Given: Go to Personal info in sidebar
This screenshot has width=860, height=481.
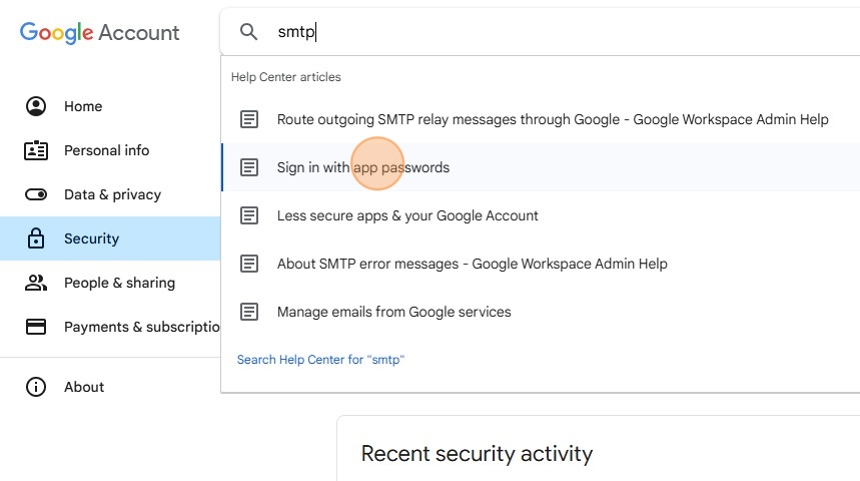Looking at the screenshot, I should coord(106,150).
